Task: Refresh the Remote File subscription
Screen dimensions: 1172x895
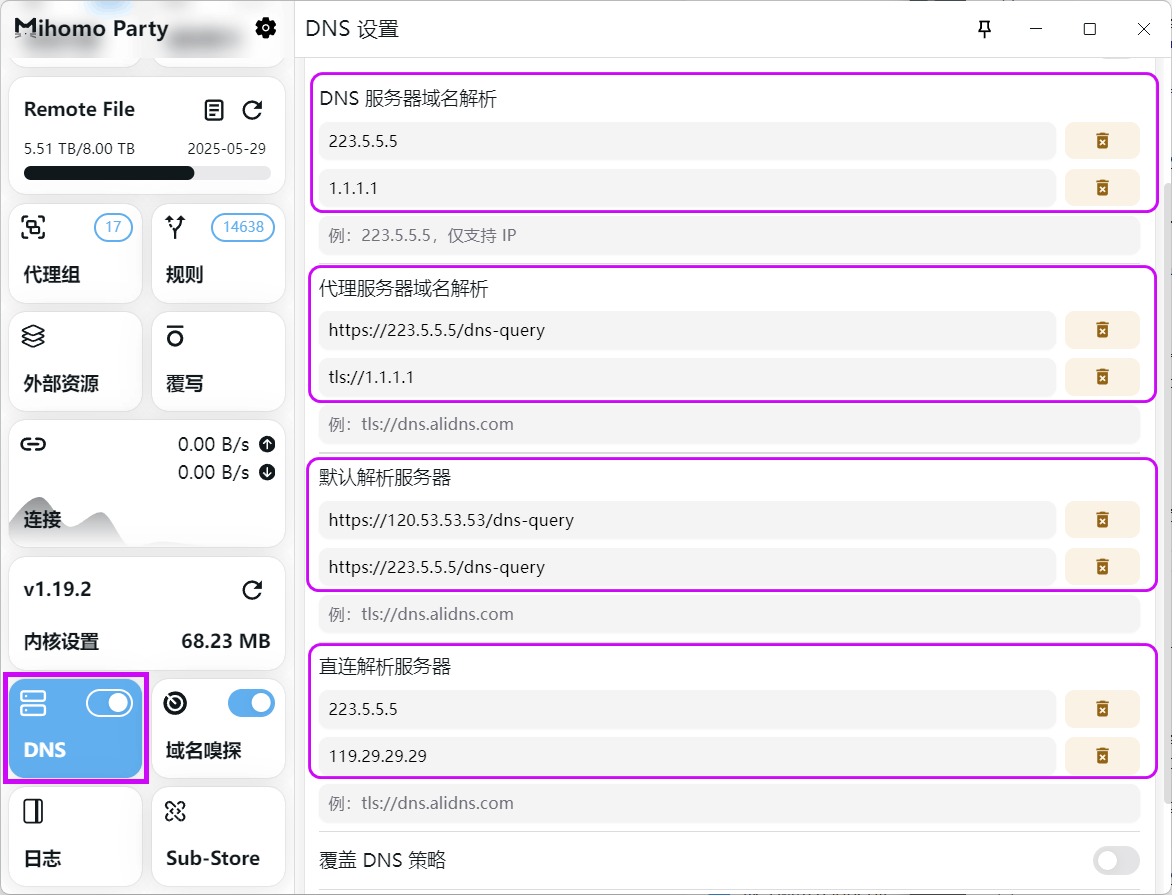Action: click(x=253, y=110)
